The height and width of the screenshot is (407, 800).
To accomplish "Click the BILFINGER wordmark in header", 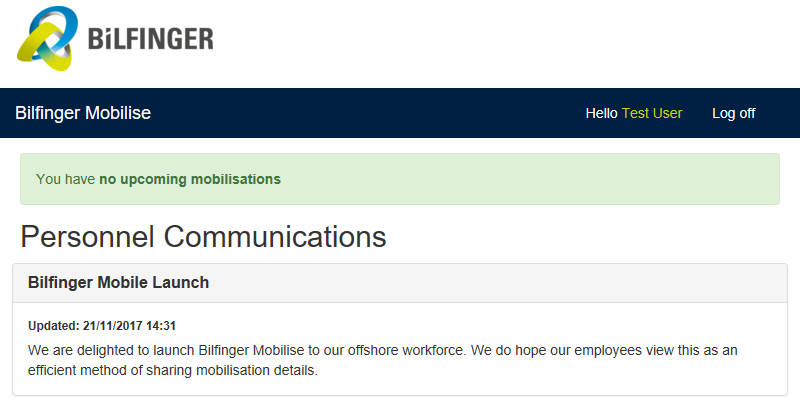I will pyautogui.click(x=150, y=39).
